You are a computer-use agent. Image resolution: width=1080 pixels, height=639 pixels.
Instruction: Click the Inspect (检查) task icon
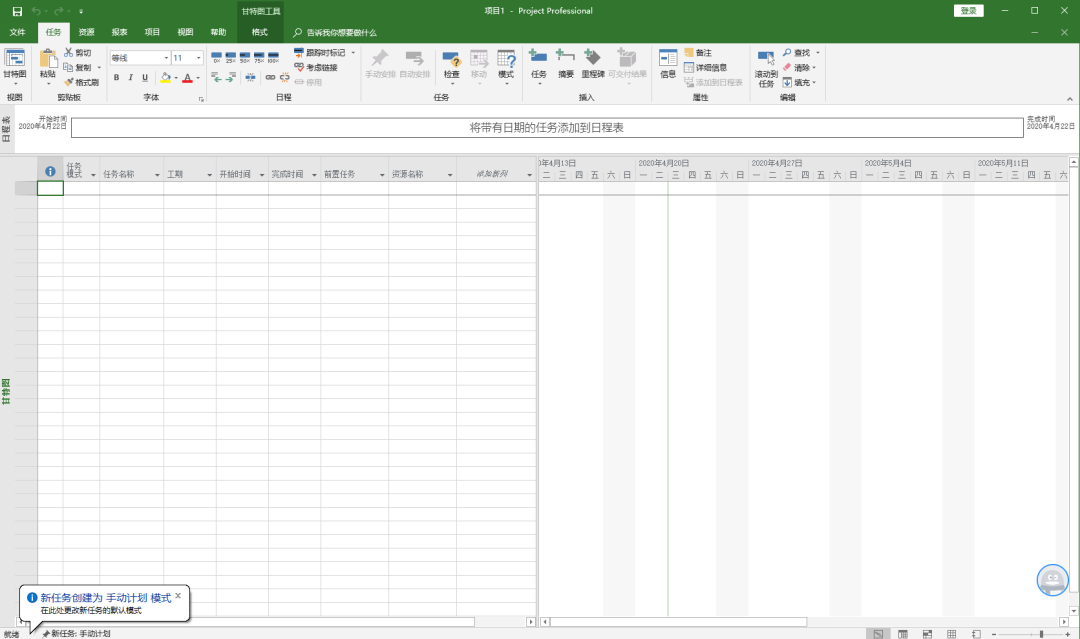point(451,63)
